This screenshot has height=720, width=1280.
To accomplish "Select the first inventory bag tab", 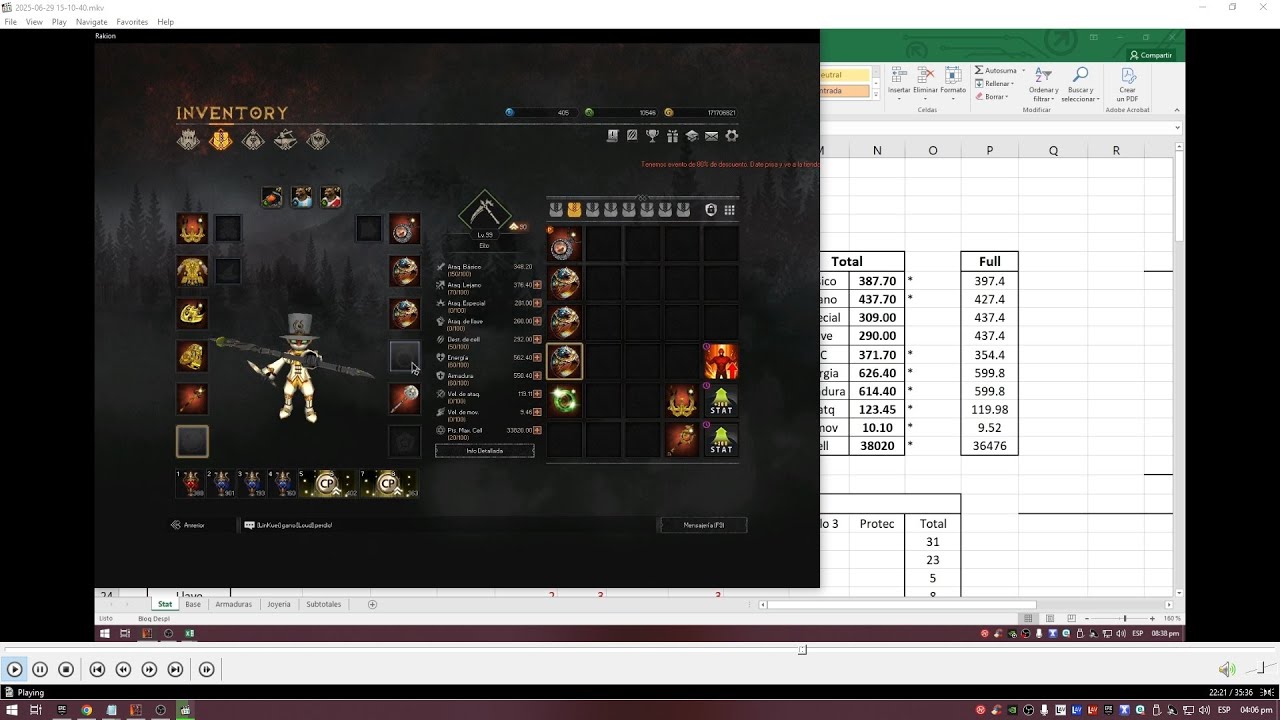I will (556, 210).
